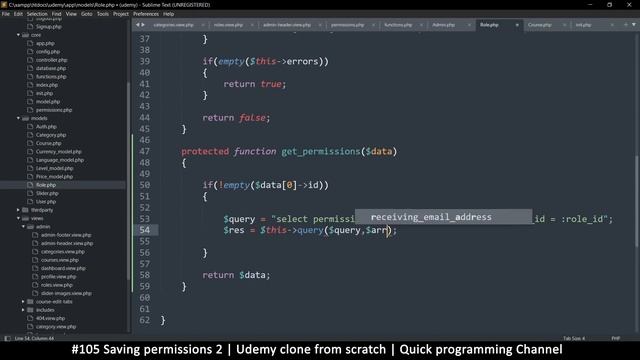Expand the thirdparty folder

click(x=18, y=210)
